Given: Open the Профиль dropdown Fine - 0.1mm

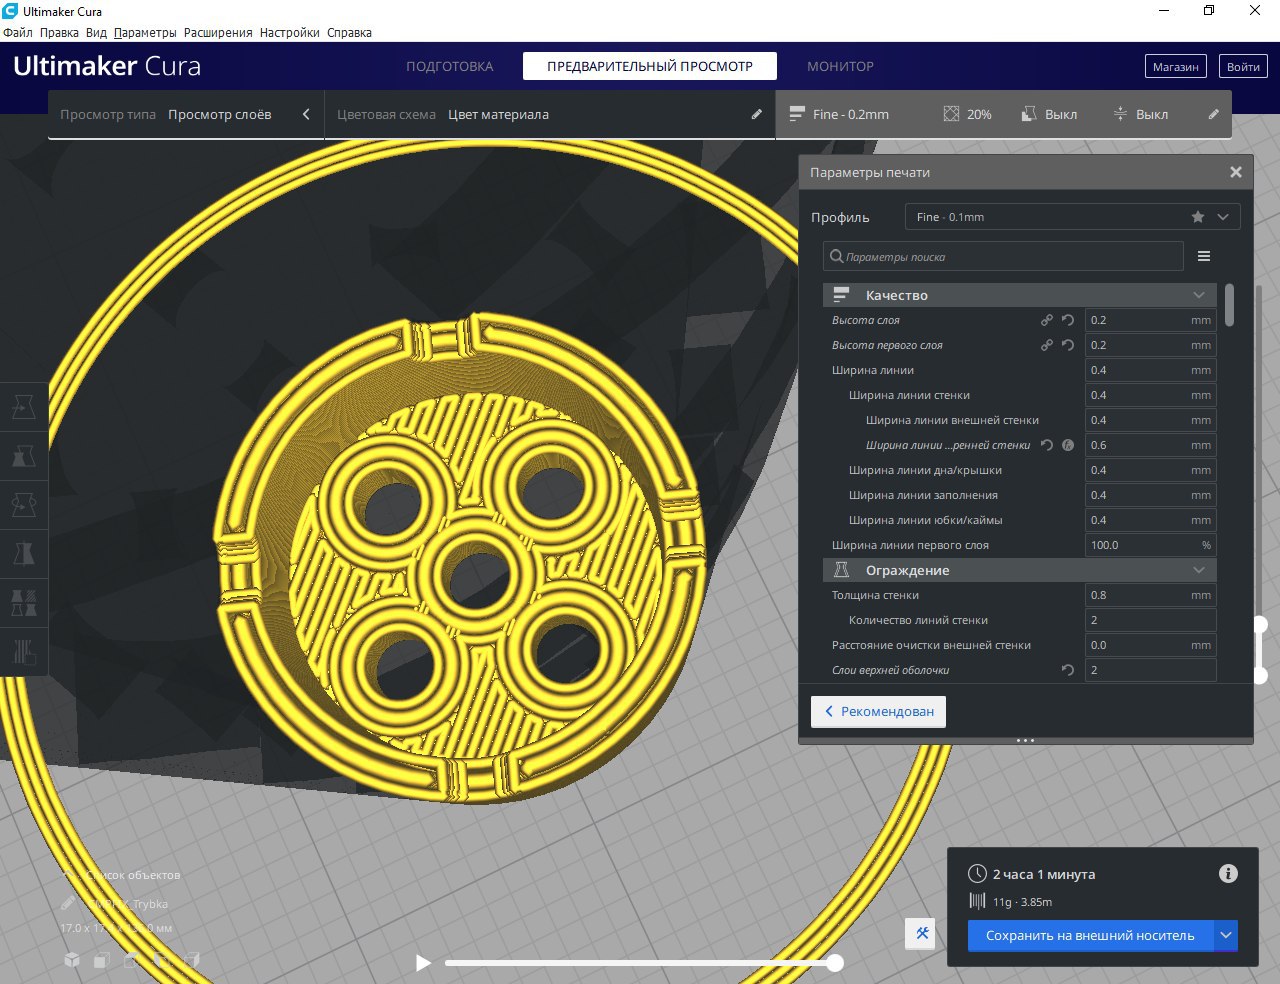Looking at the screenshot, I should 1072,217.
